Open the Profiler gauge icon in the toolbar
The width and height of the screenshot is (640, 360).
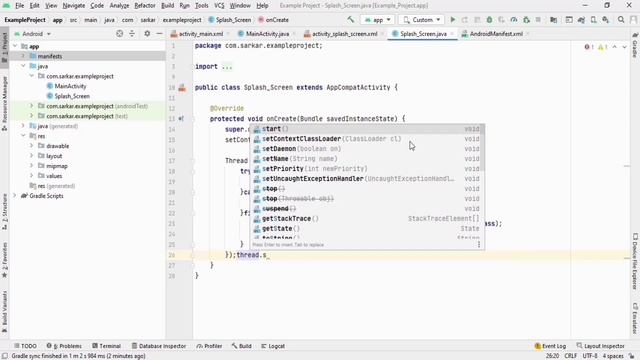click(x=514, y=20)
